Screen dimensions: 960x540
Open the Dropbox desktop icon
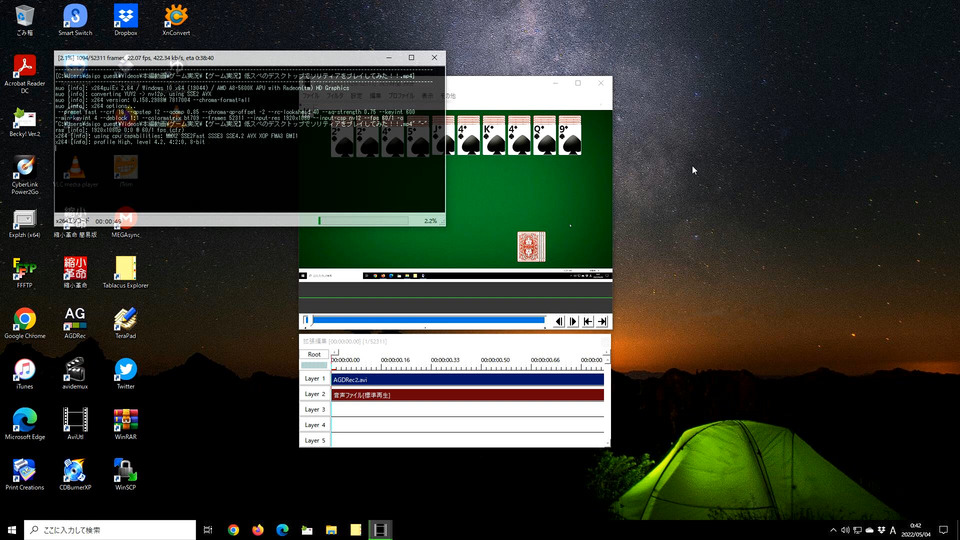125,15
